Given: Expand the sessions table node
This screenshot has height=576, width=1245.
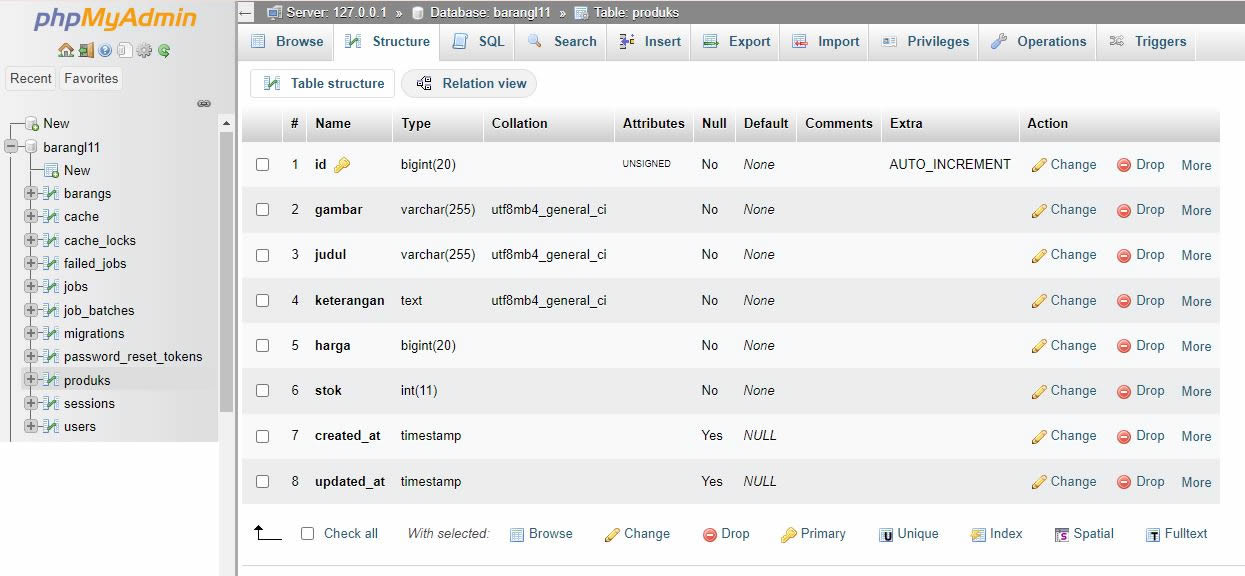Looking at the screenshot, I should 31,403.
